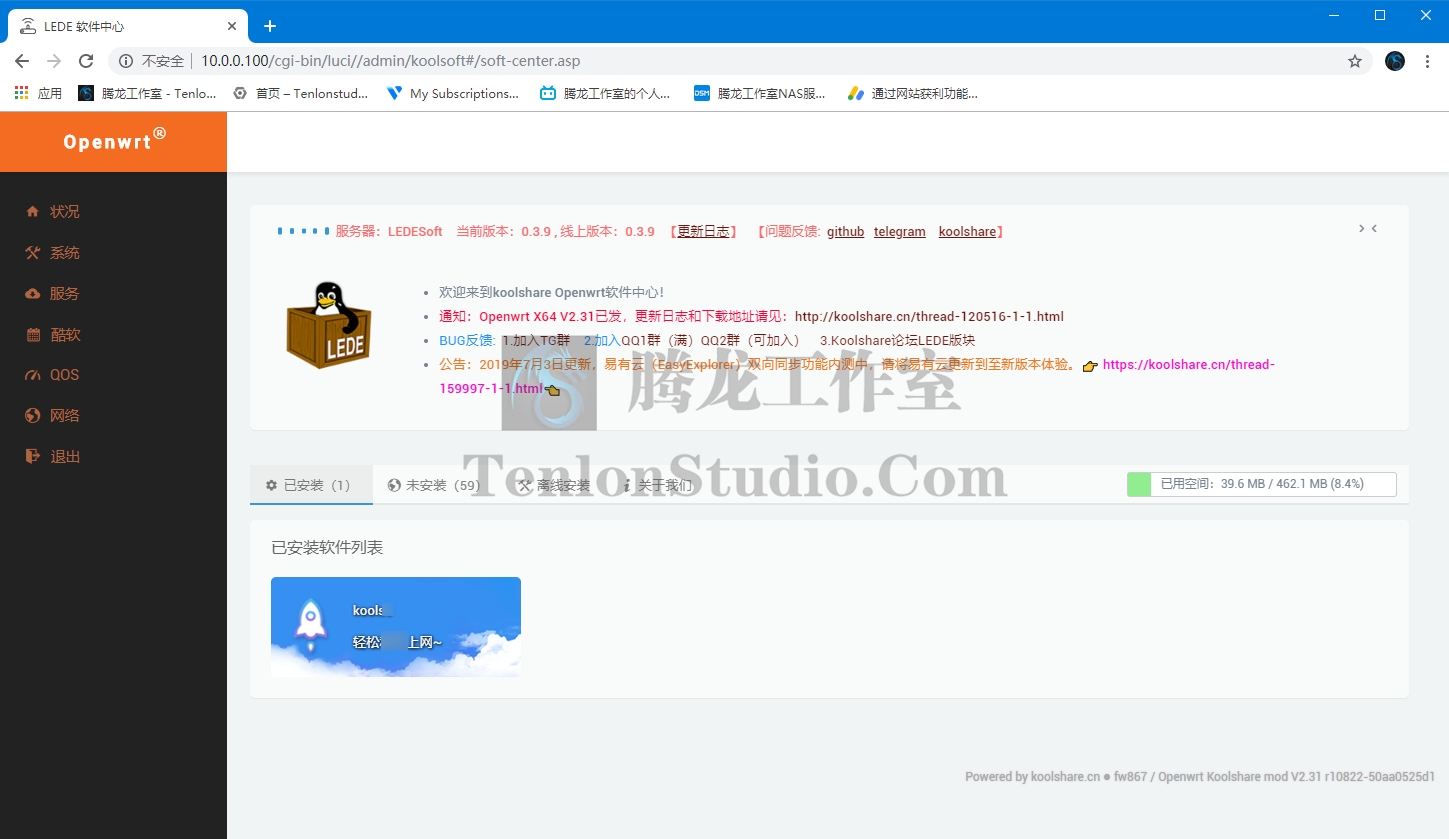Image resolution: width=1449 pixels, height=839 pixels.
Task: Click the used space progress bar
Action: (1262, 484)
